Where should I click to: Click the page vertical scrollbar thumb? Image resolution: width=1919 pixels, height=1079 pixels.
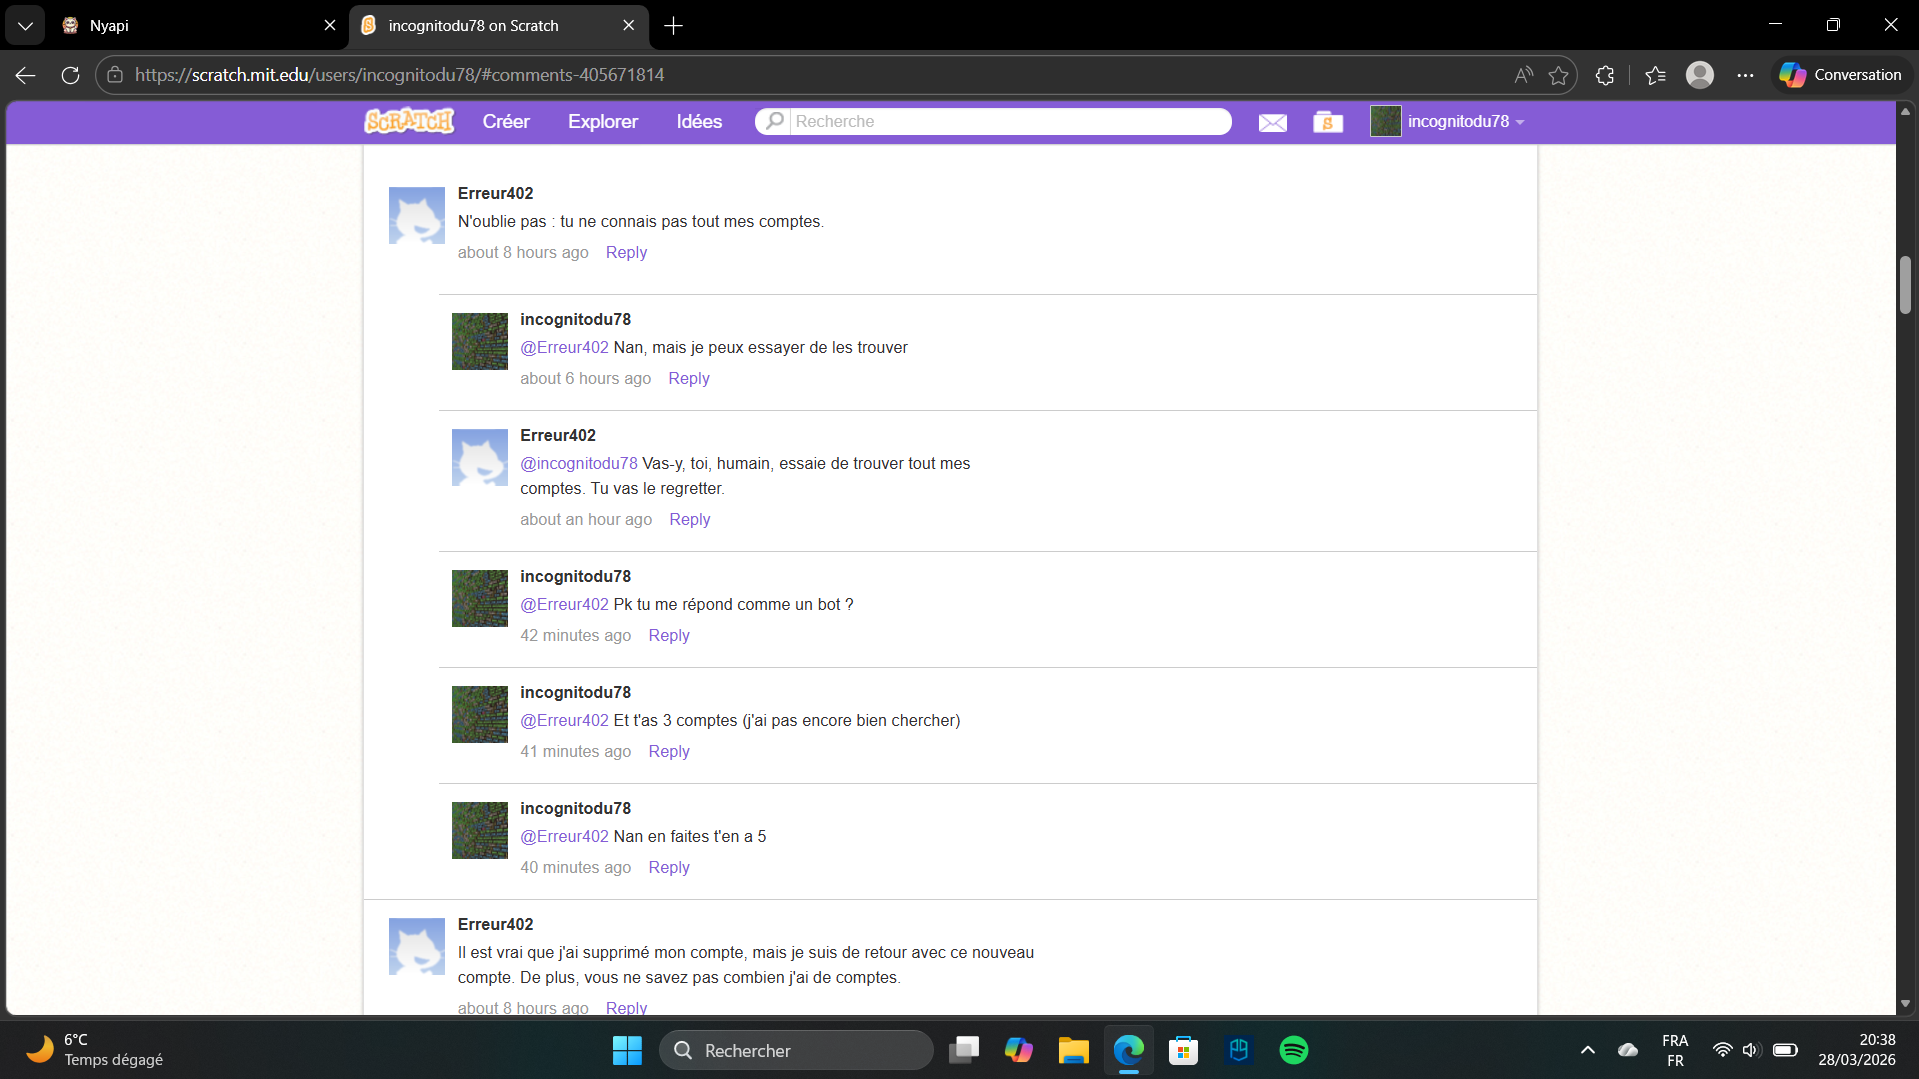coord(1905,285)
